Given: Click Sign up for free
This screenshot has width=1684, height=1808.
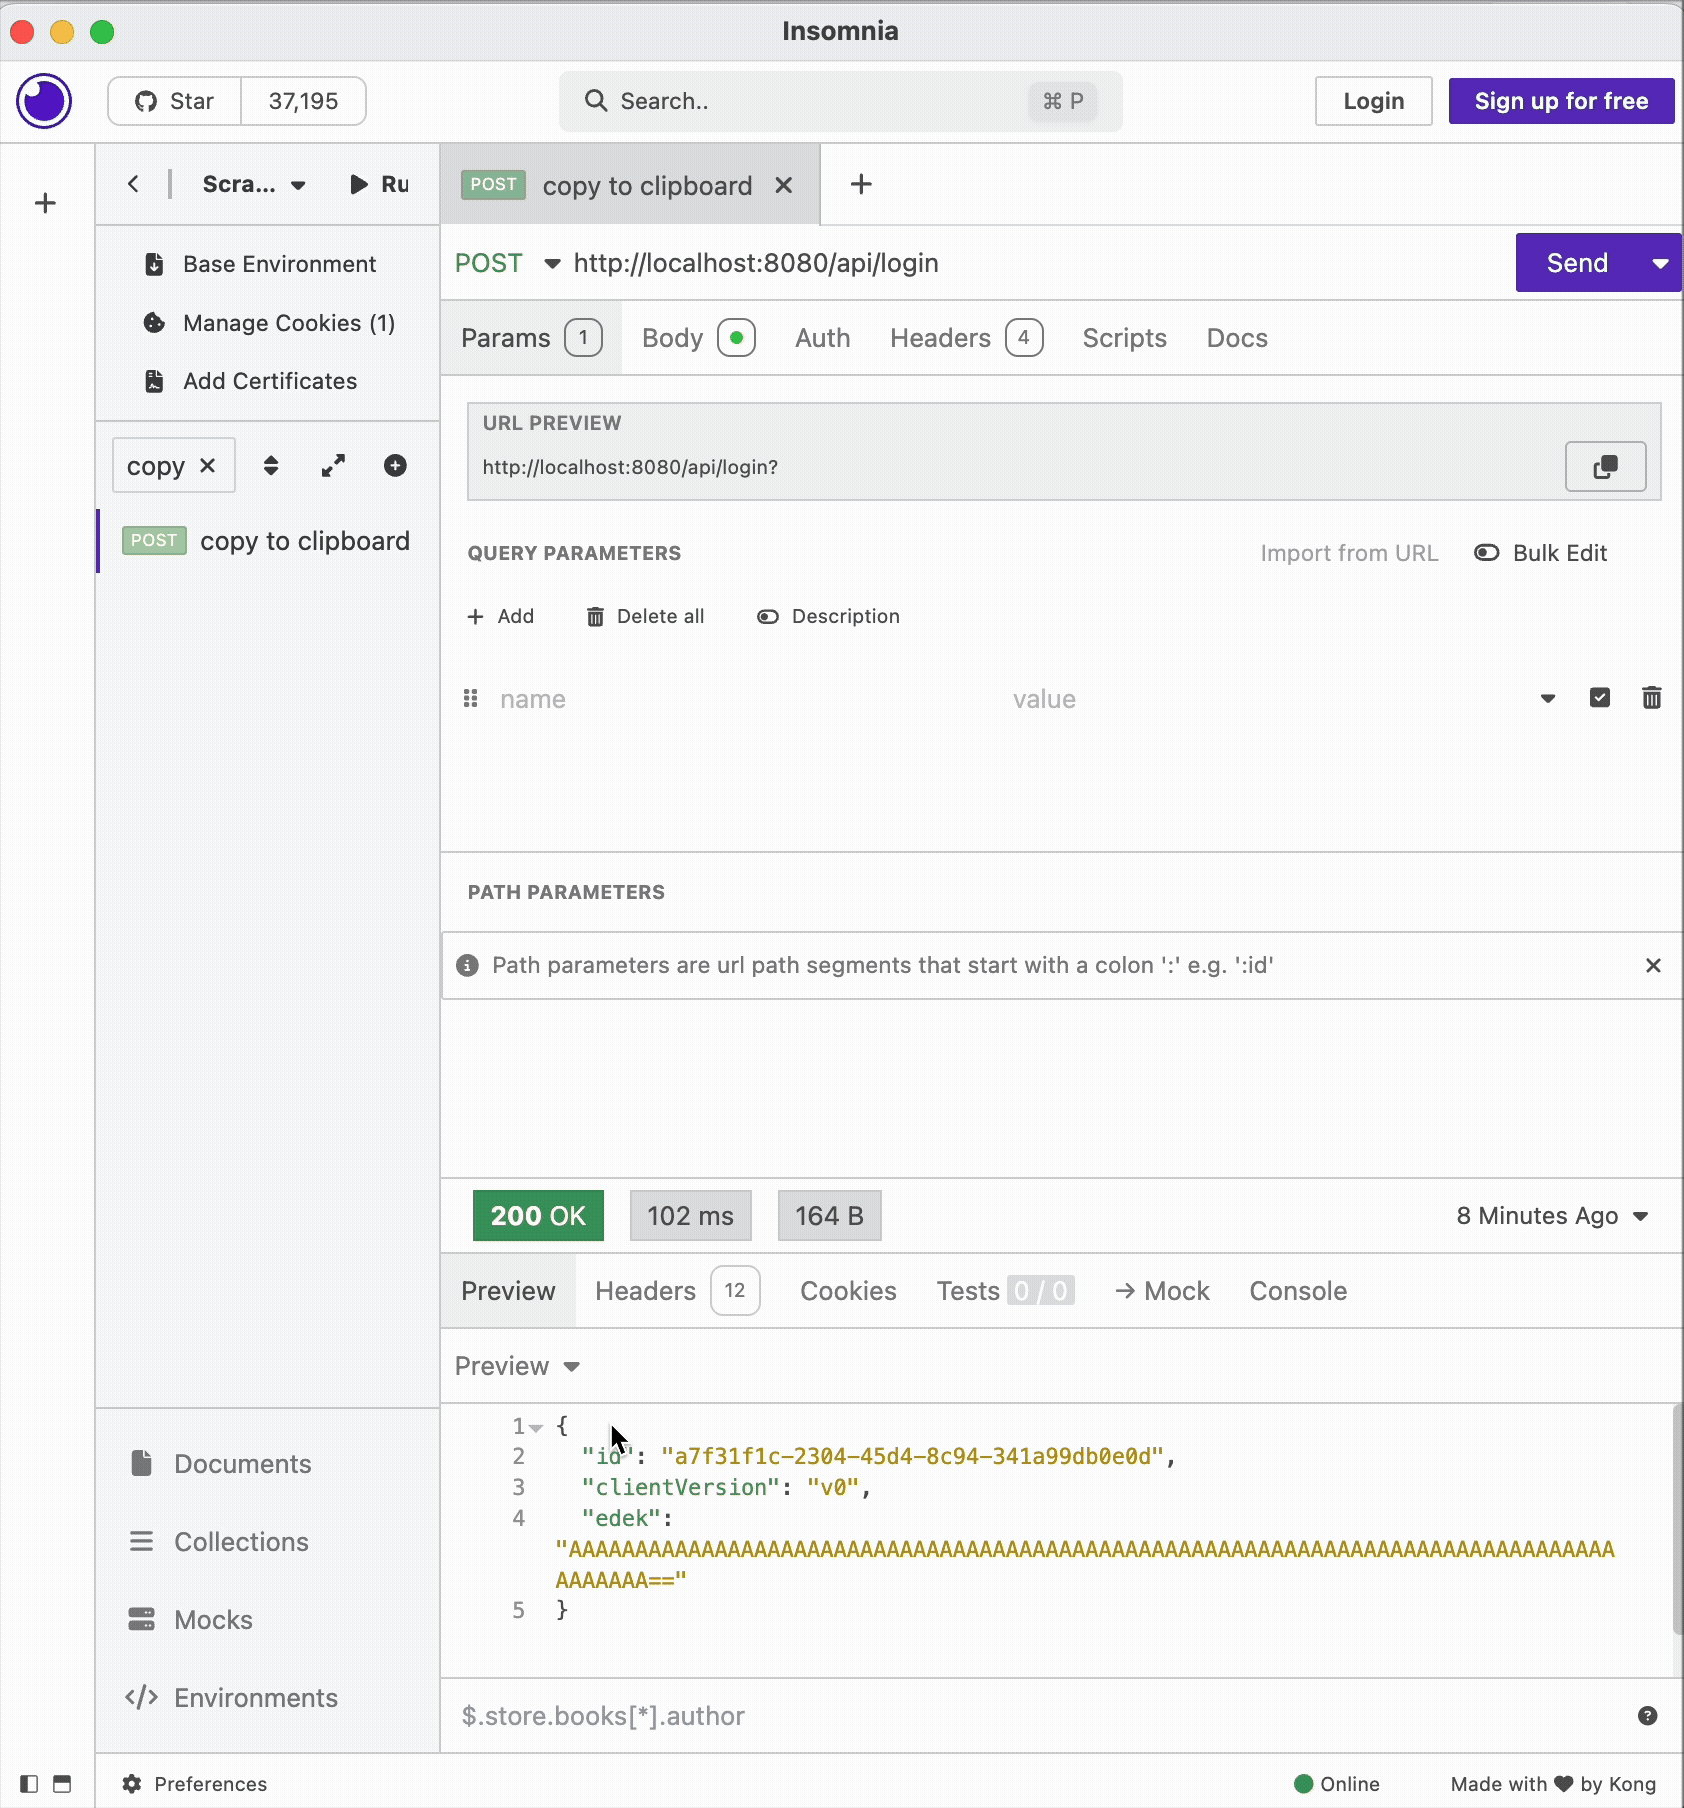Looking at the screenshot, I should [x=1561, y=101].
